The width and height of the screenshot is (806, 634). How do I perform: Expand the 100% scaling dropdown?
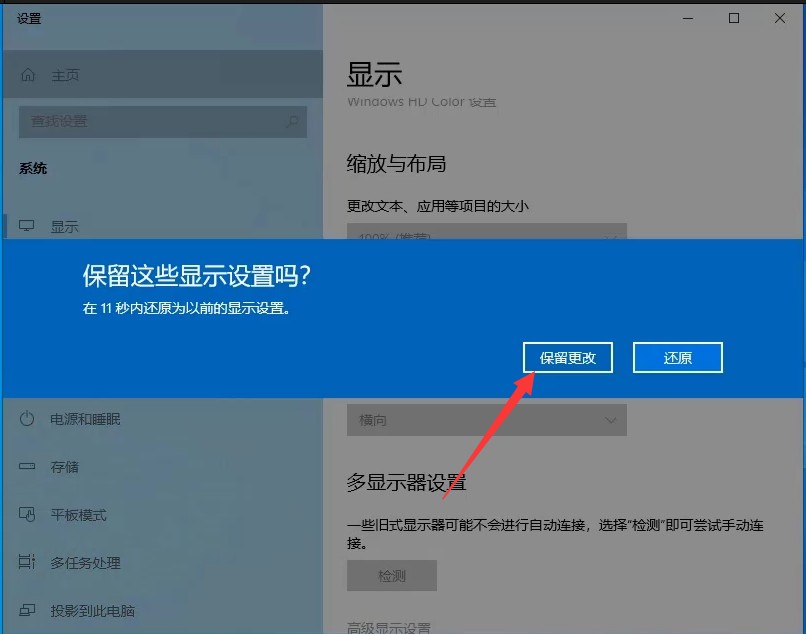(x=486, y=233)
